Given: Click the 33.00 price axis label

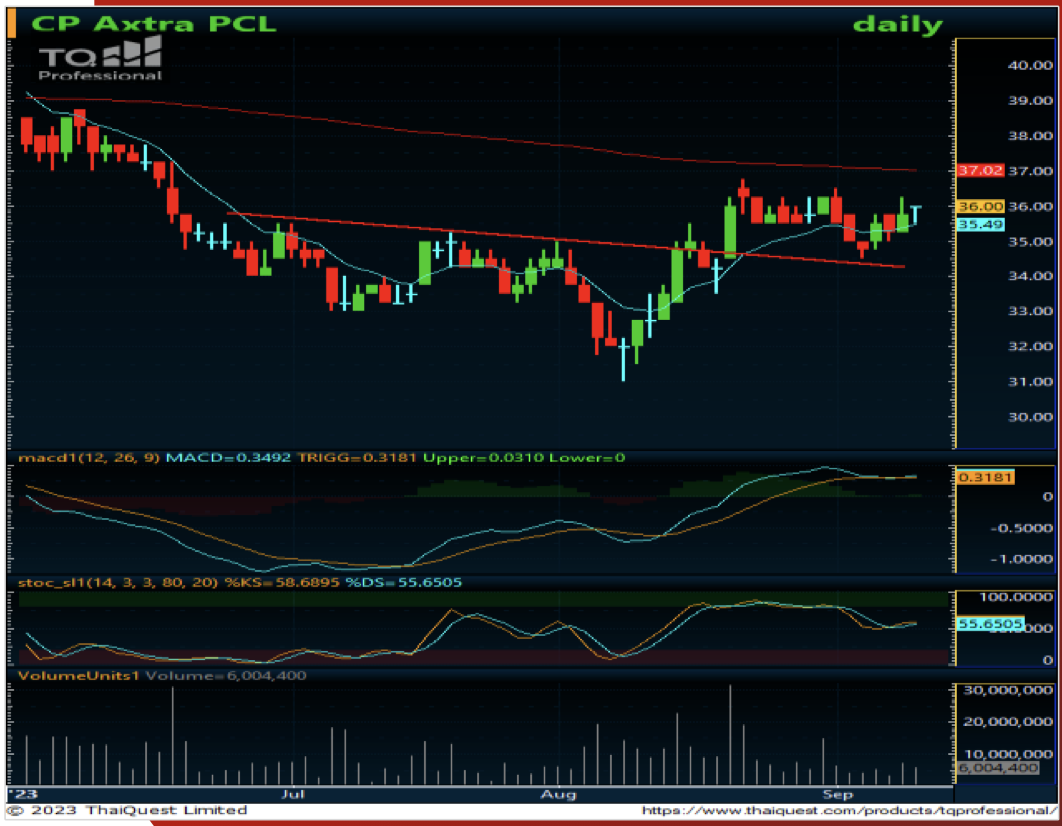Looking at the screenshot, I should (x=1030, y=311).
